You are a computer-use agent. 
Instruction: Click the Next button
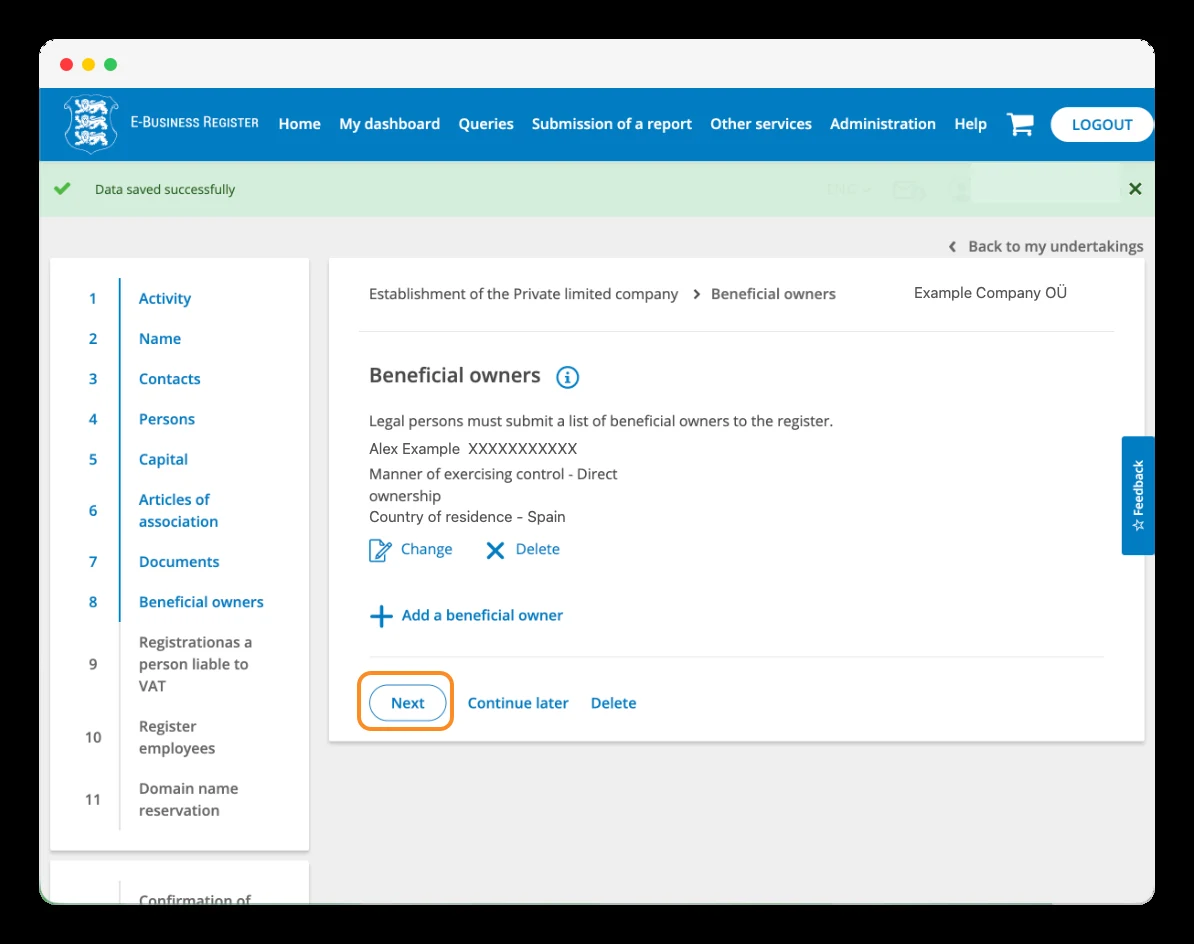pos(407,703)
